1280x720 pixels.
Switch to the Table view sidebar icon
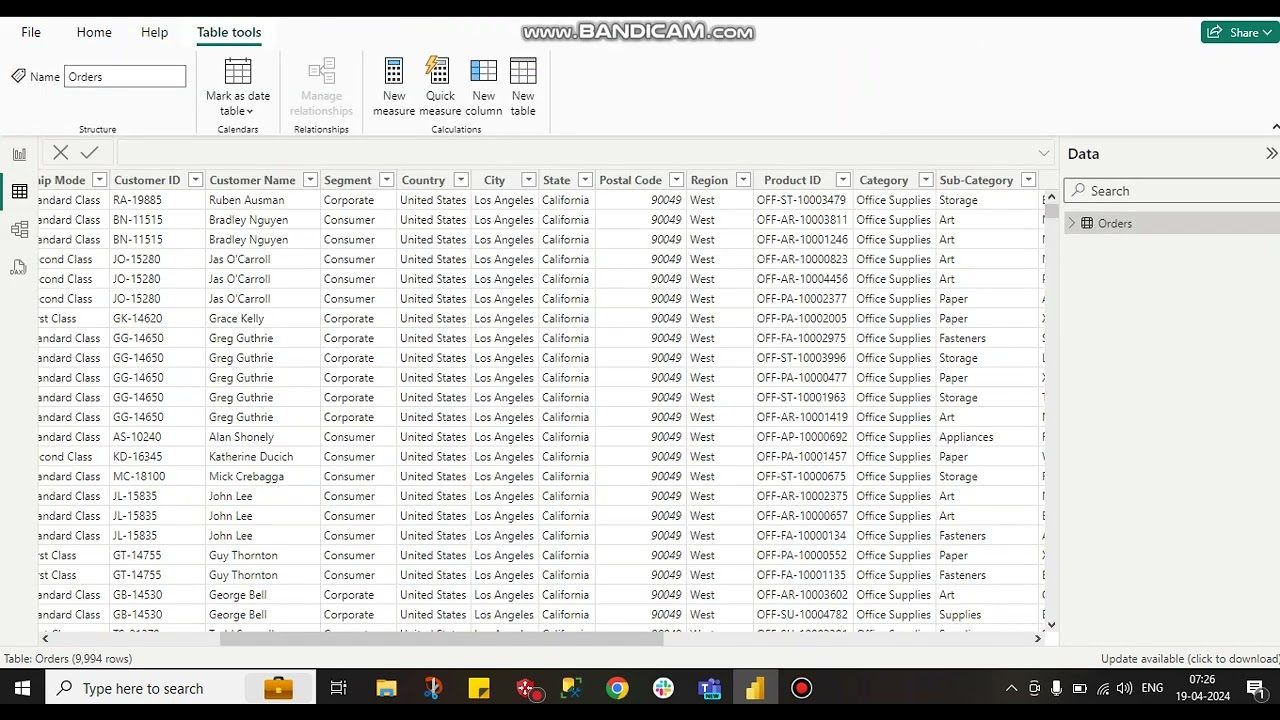19,191
